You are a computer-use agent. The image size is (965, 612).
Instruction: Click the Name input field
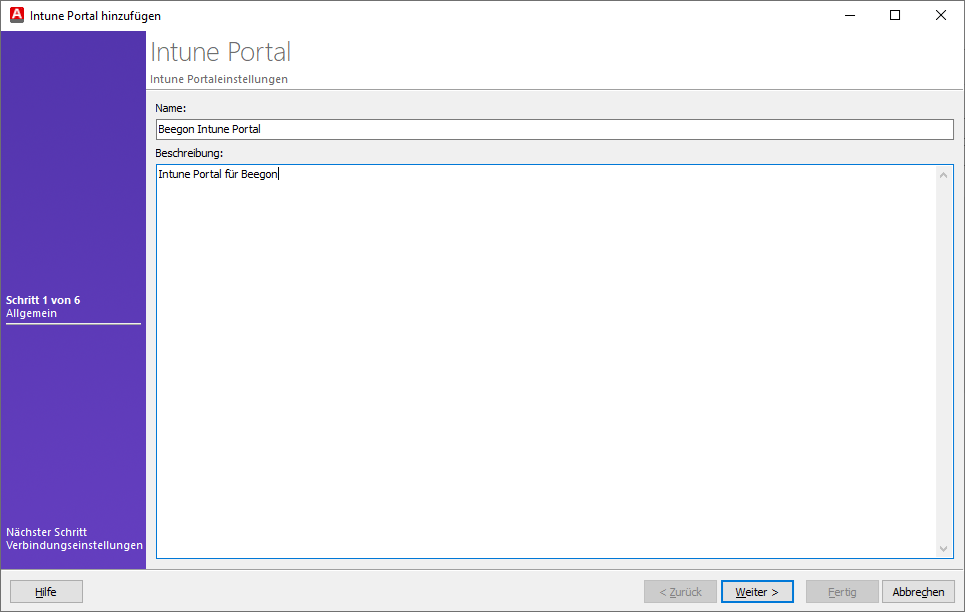[x=555, y=129]
